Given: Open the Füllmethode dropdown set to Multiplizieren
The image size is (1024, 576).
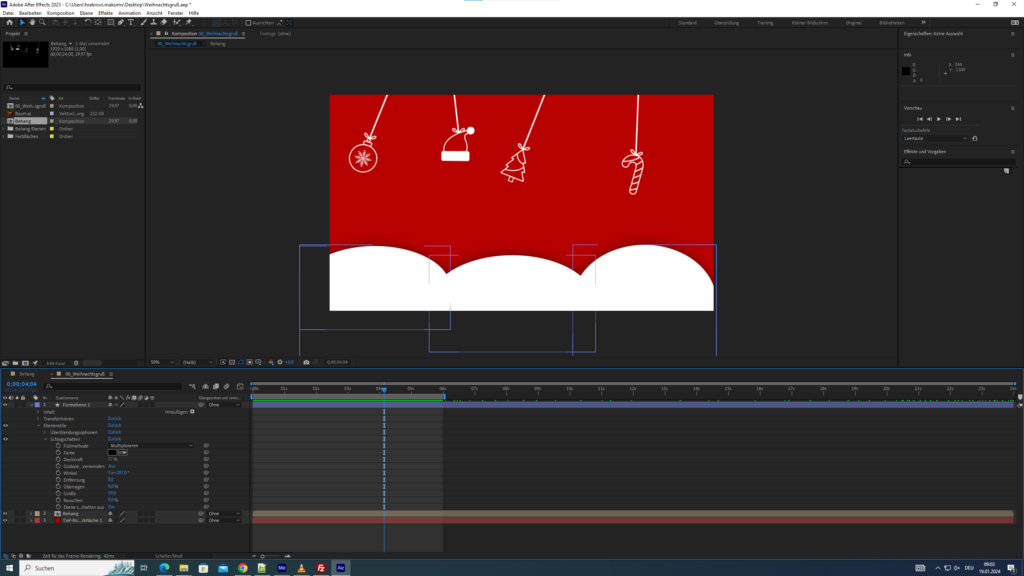Looking at the screenshot, I should [x=150, y=445].
